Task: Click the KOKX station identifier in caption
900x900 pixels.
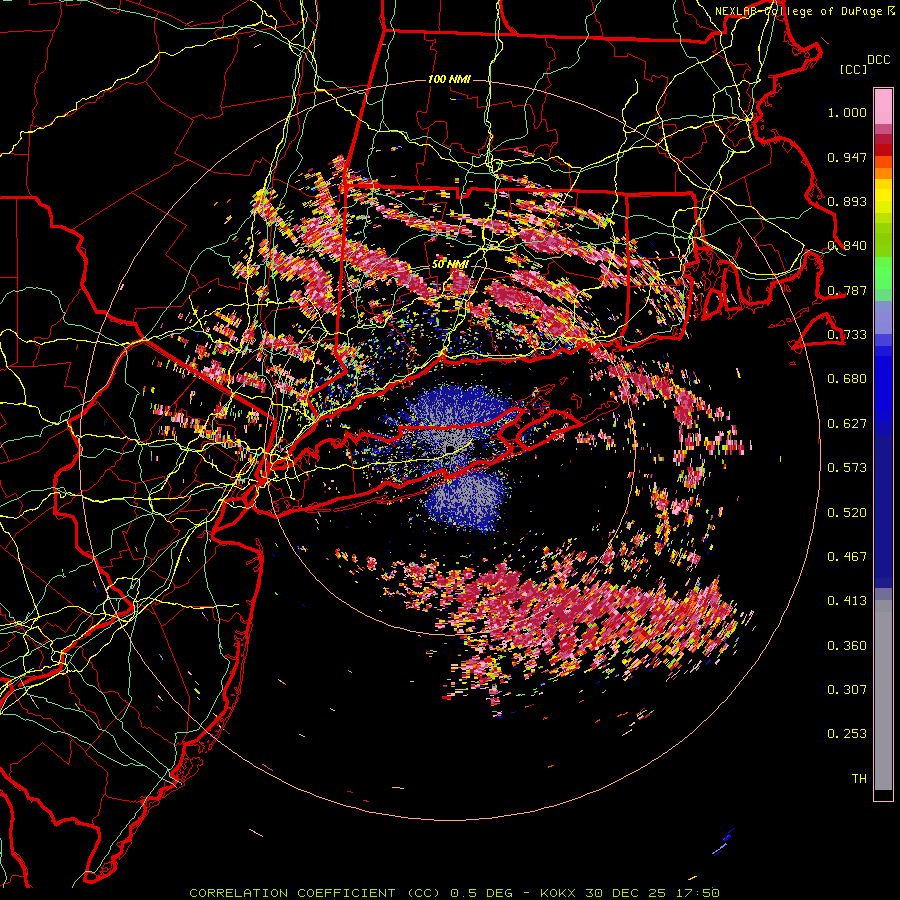Action: coord(560,893)
